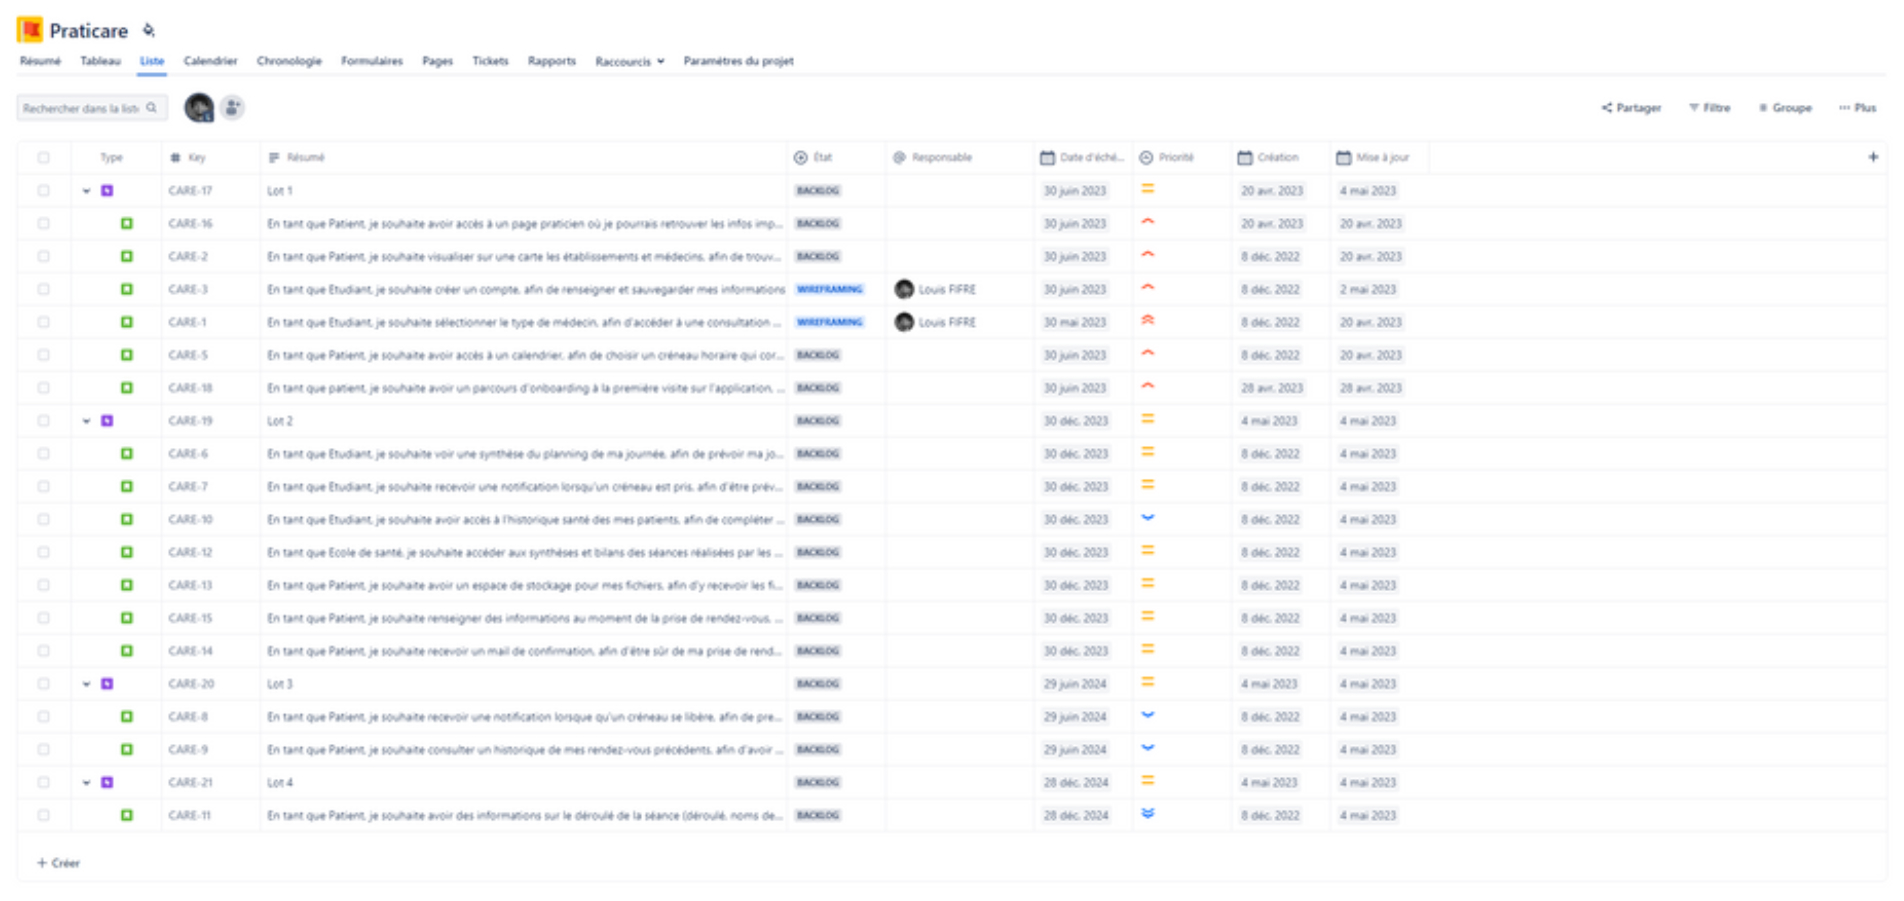Switch to the Tableau tab
The height and width of the screenshot is (901, 1904).
pyautogui.click(x=100, y=61)
